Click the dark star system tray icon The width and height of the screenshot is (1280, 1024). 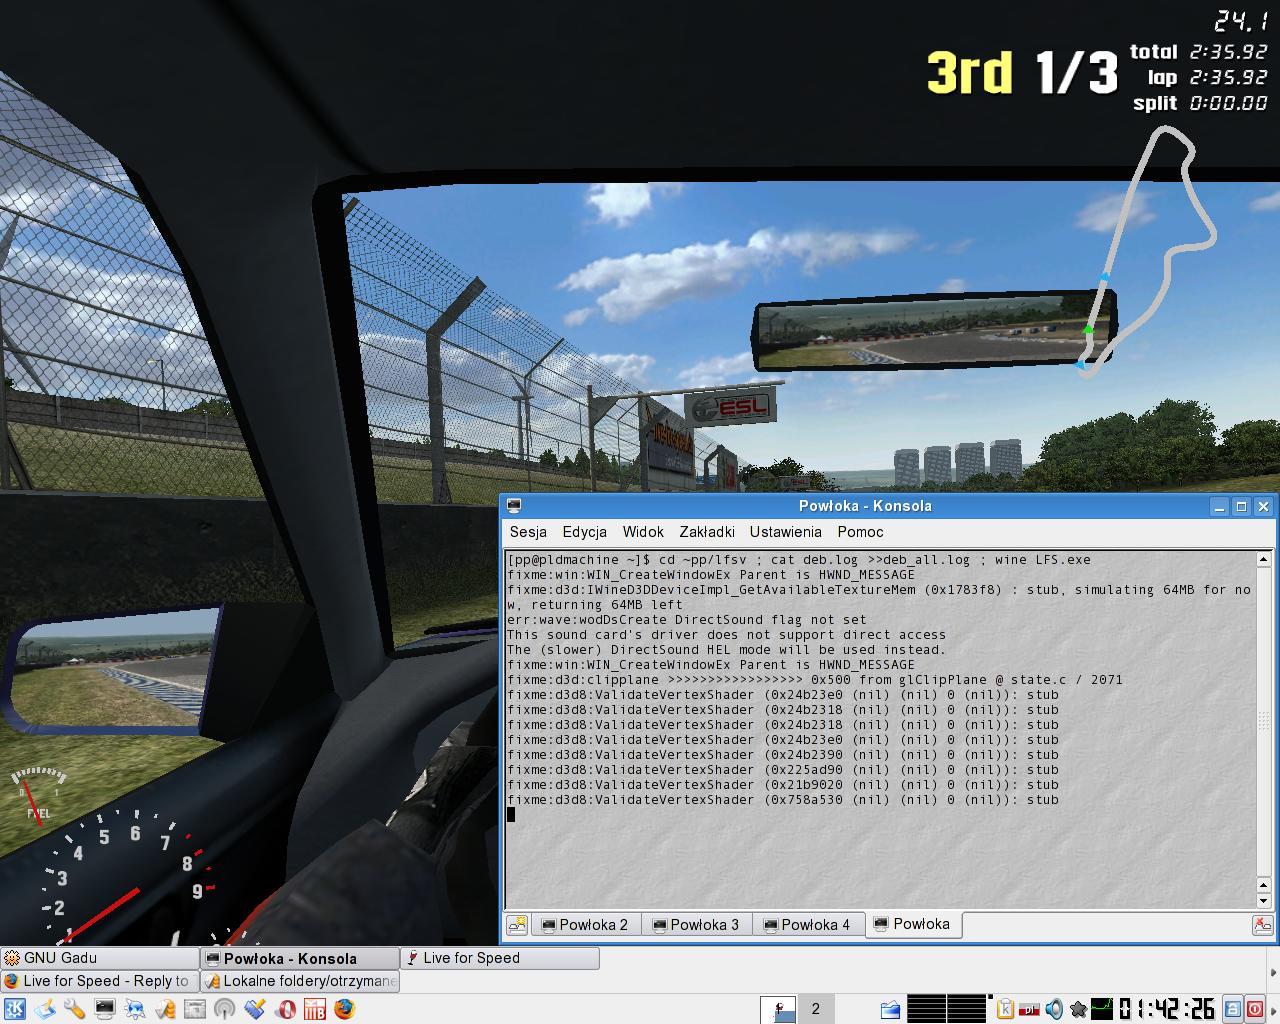(1078, 1009)
